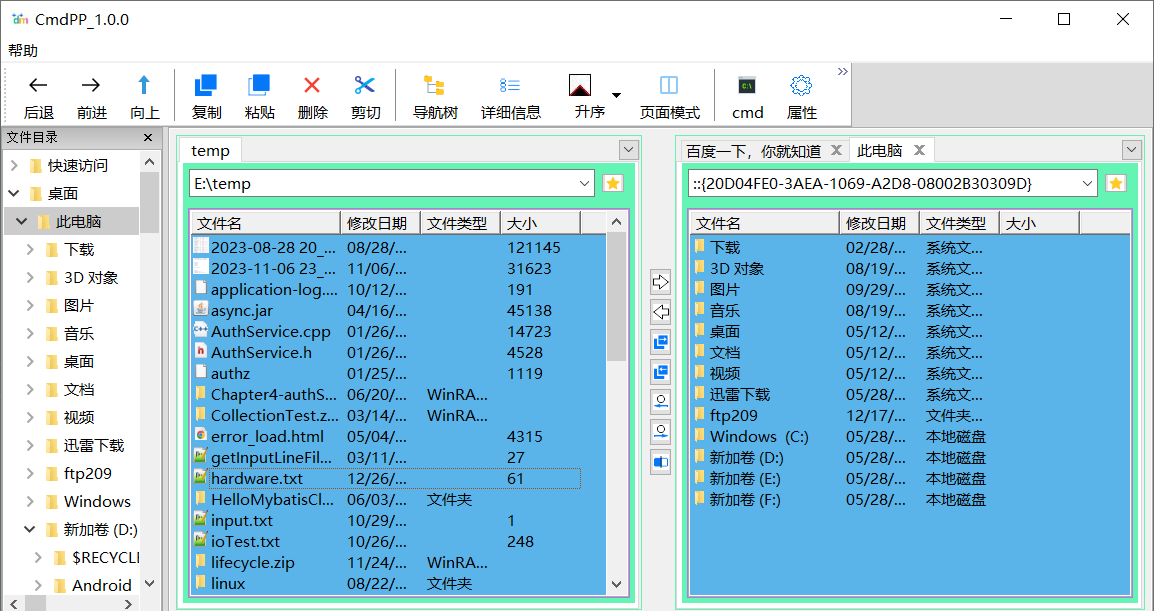The height and width of the screenshot is (611, 1154).
Task: Click the star button beside the 此电脑 path
Action: pos(1116,183)
